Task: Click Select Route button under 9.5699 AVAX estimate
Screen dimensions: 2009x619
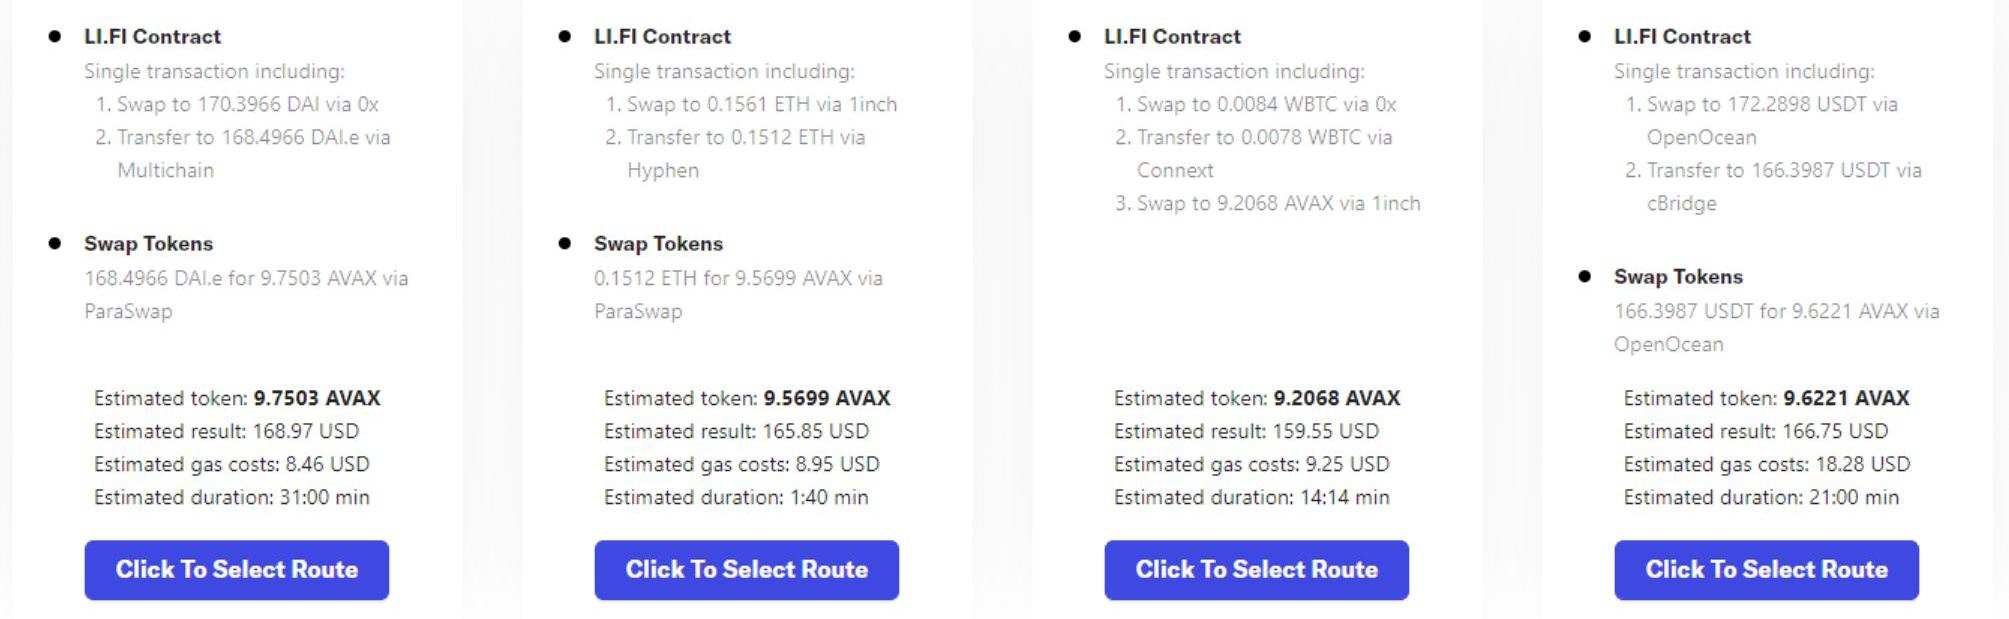Action: click(x=746, y=570)
